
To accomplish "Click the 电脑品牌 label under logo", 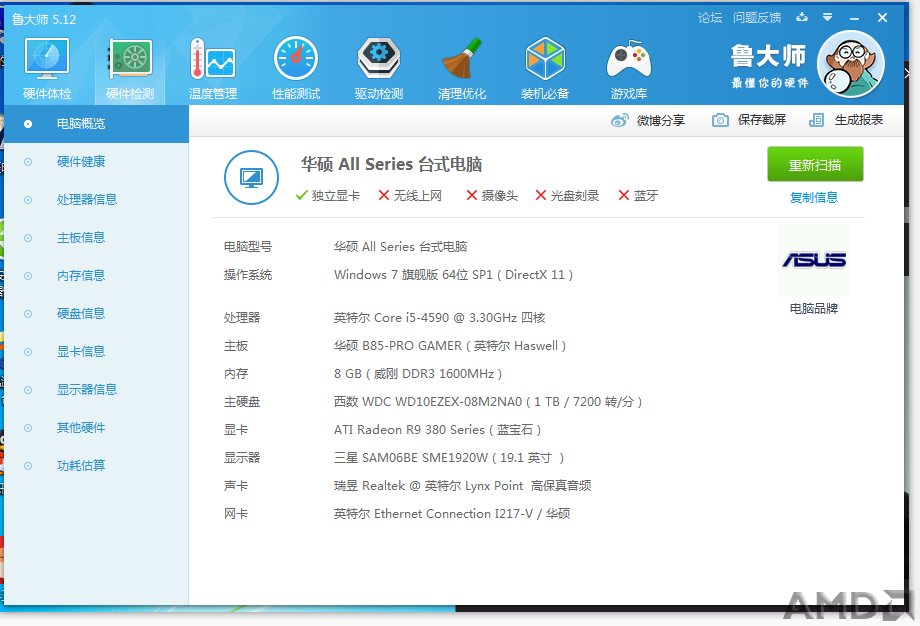I will pyautogui.click(x=814, y=309).
